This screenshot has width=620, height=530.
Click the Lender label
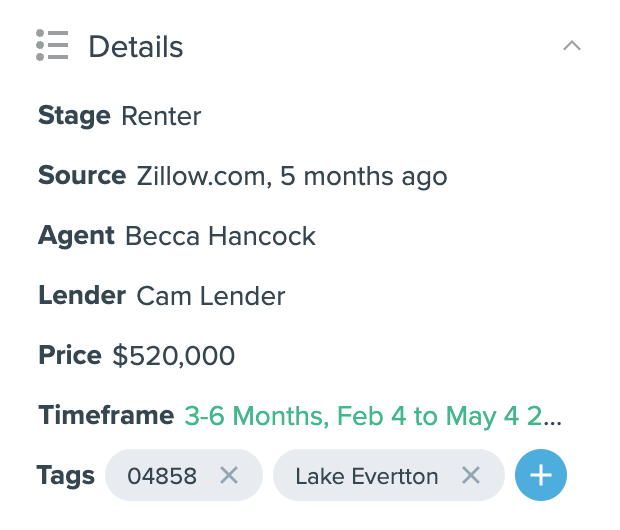(x=82, y=295)
